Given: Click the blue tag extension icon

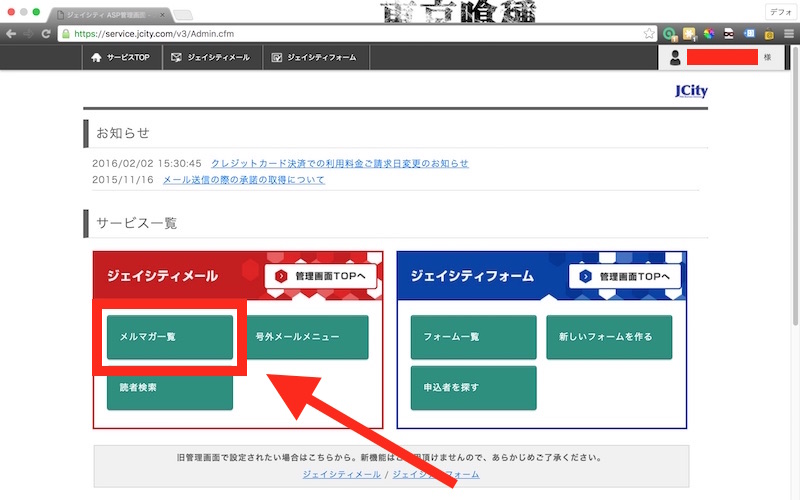Looking at the screenshot, I should click(749, 33).
